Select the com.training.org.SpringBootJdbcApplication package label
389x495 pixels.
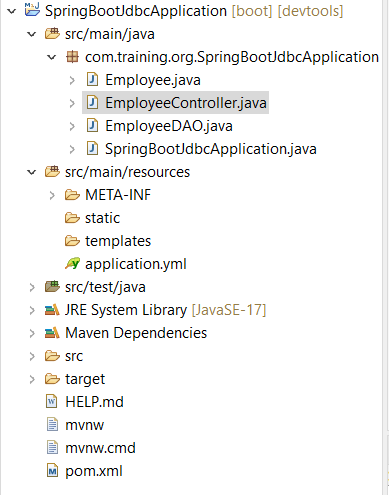232,57
